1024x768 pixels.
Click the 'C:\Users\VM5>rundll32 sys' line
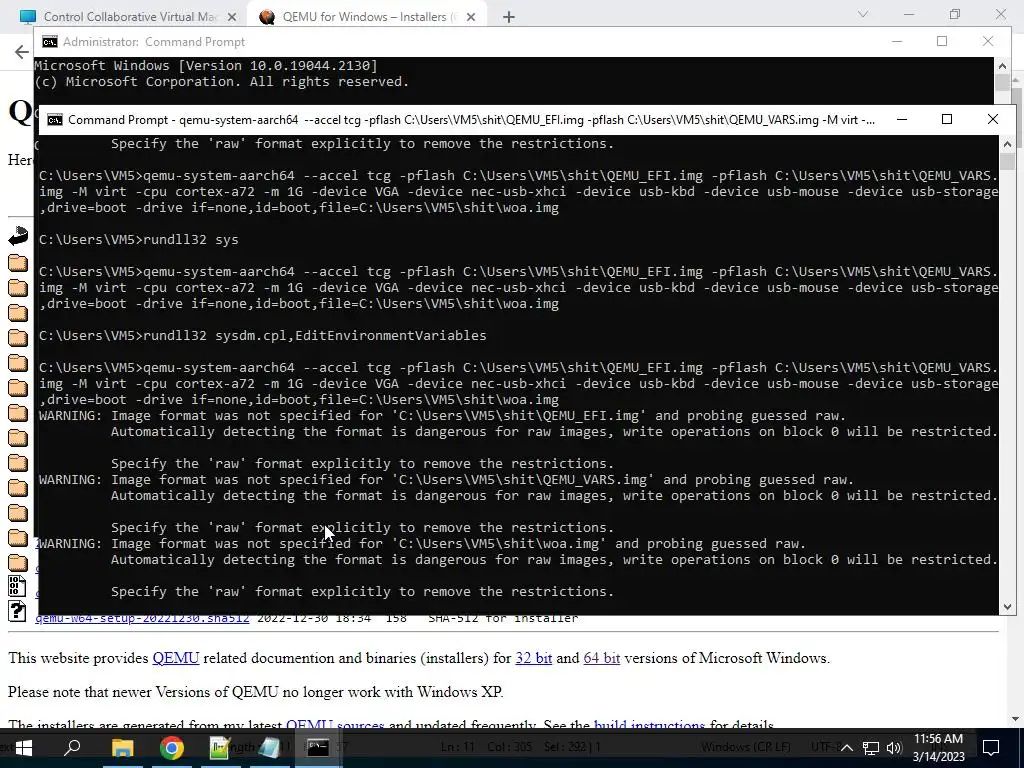[x=138, y=240]
